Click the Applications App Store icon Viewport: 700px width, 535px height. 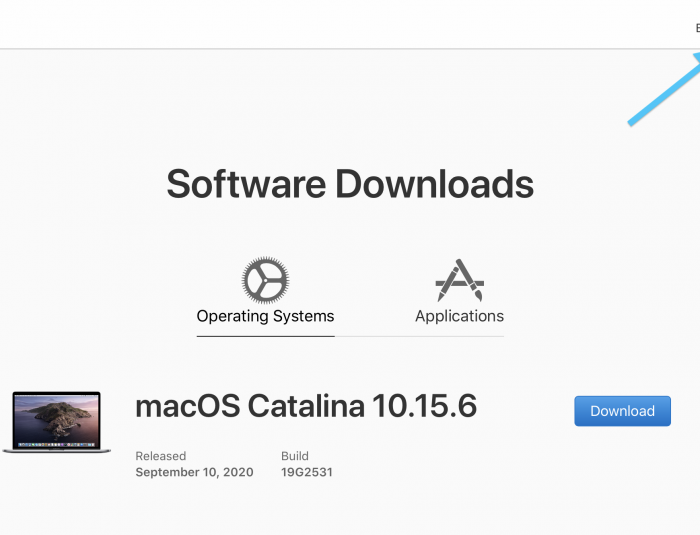(459, 280)
